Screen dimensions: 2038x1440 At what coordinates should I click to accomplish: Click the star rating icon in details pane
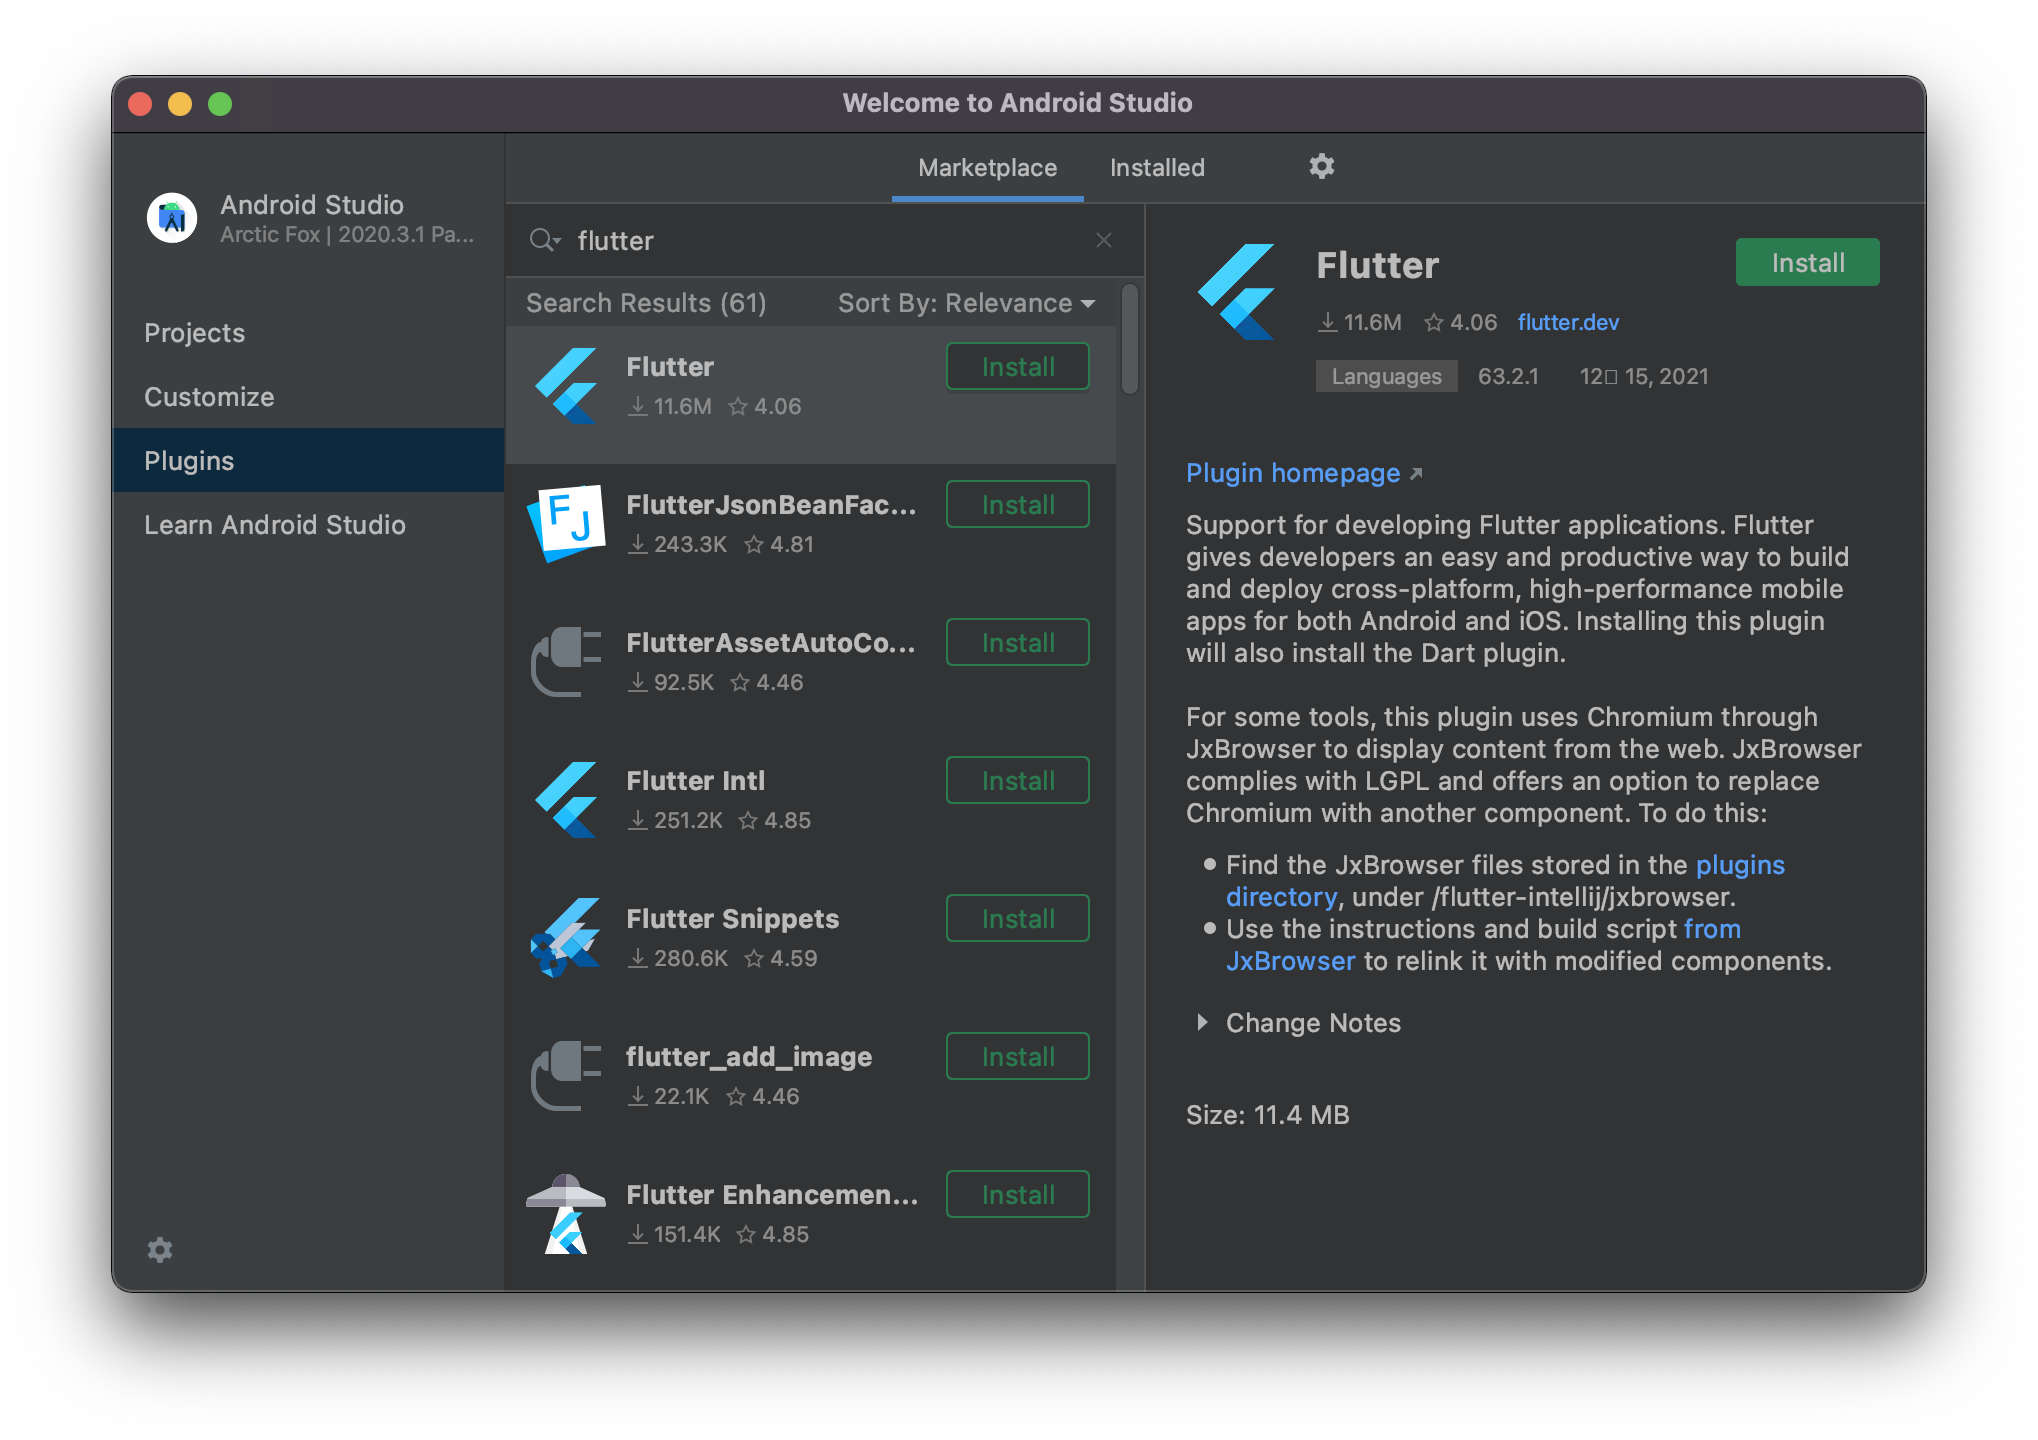point(1434,322)
